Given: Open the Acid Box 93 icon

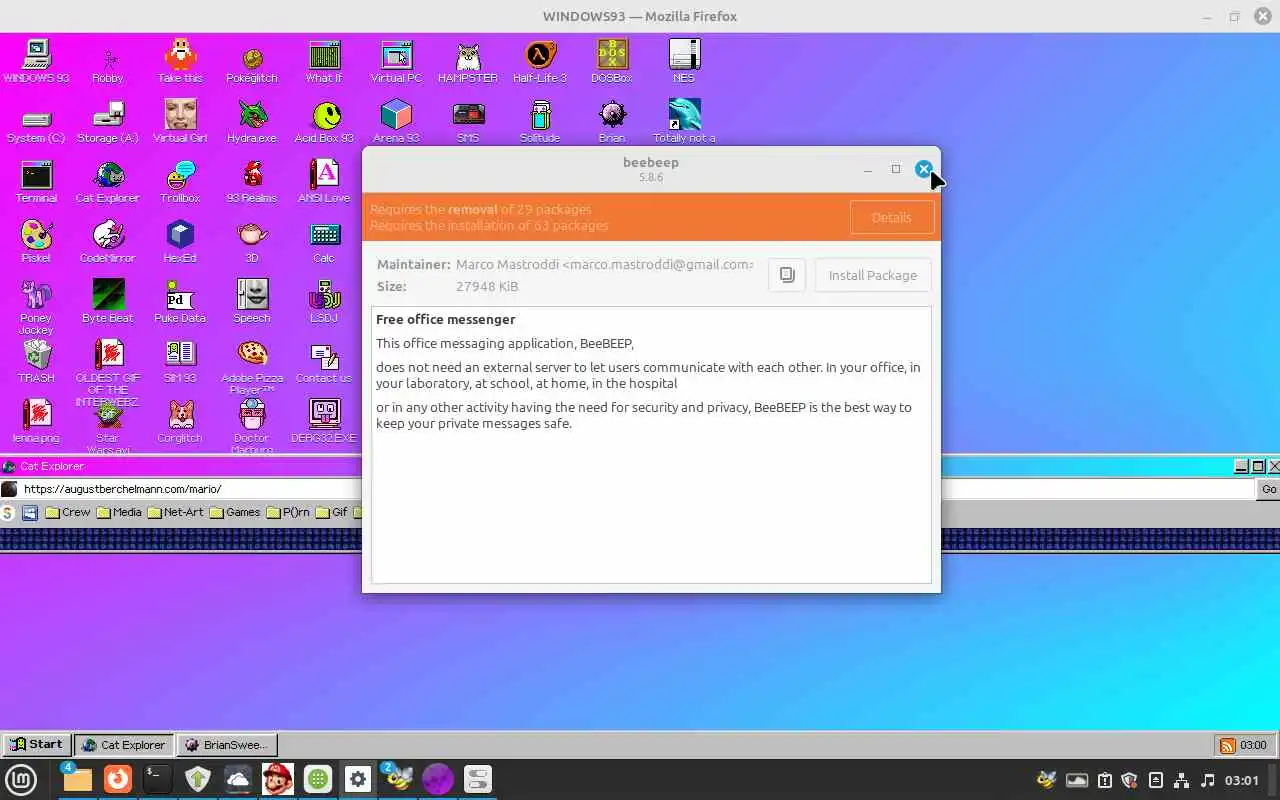Looking at the screenshot, I should pos(324,121).
